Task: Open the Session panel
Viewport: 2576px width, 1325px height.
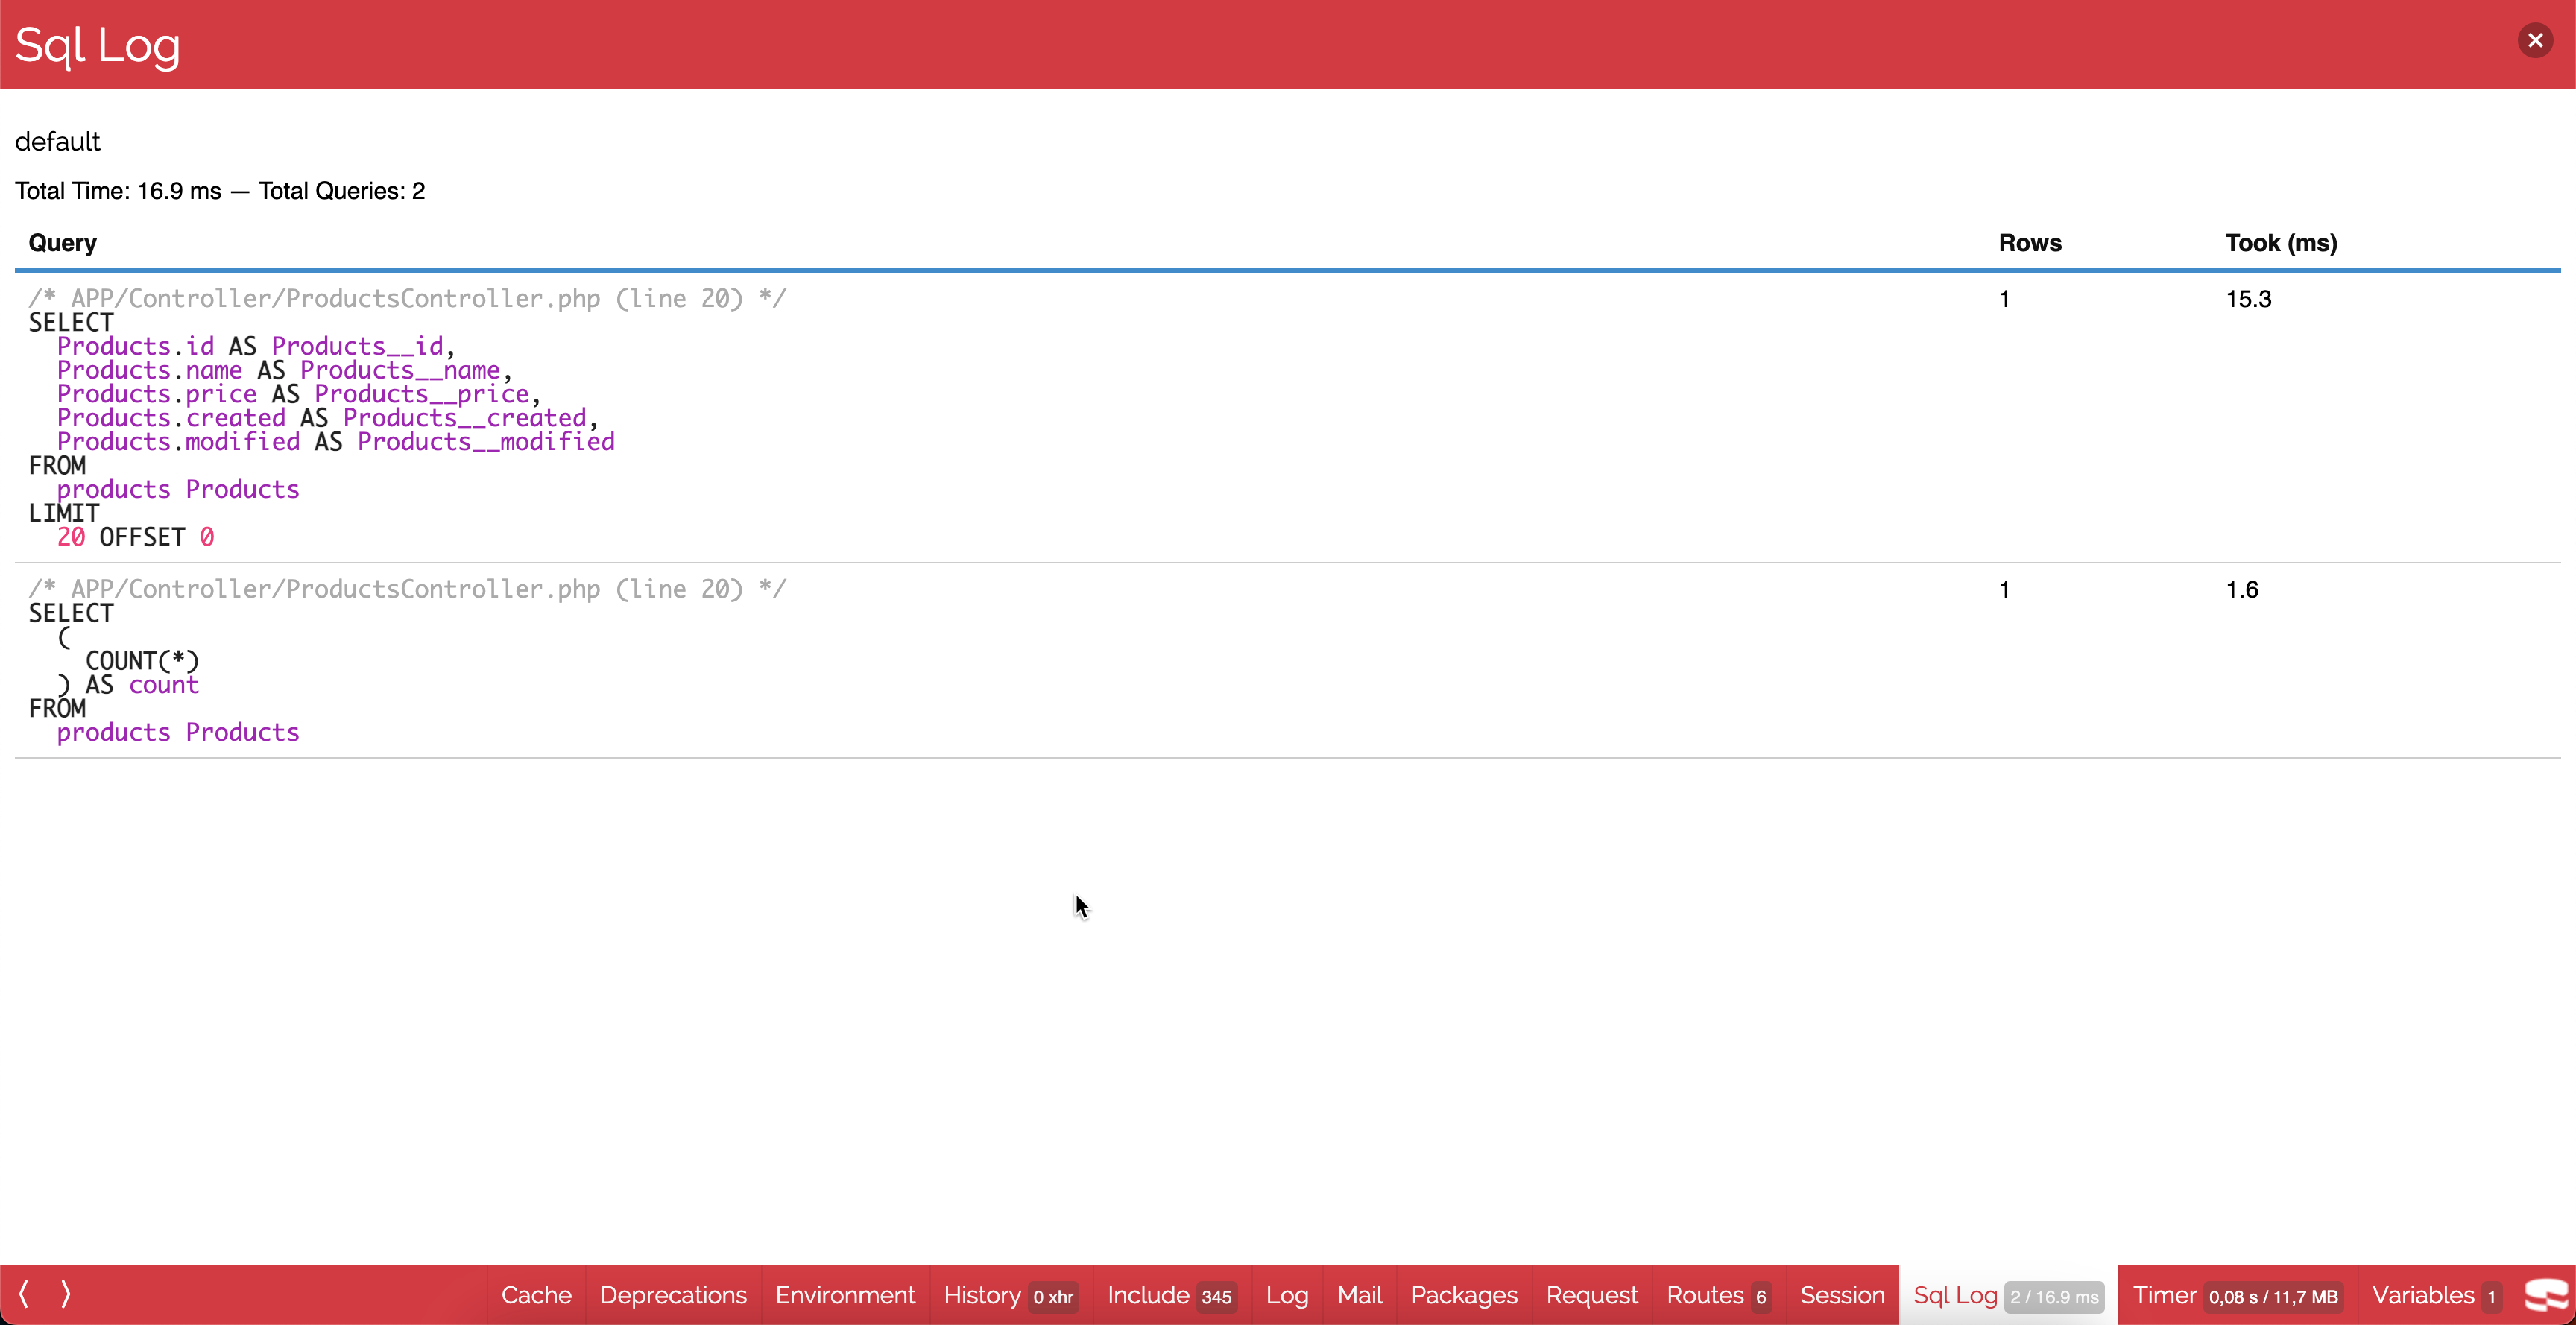Action: click(x=1841, y=1295)
